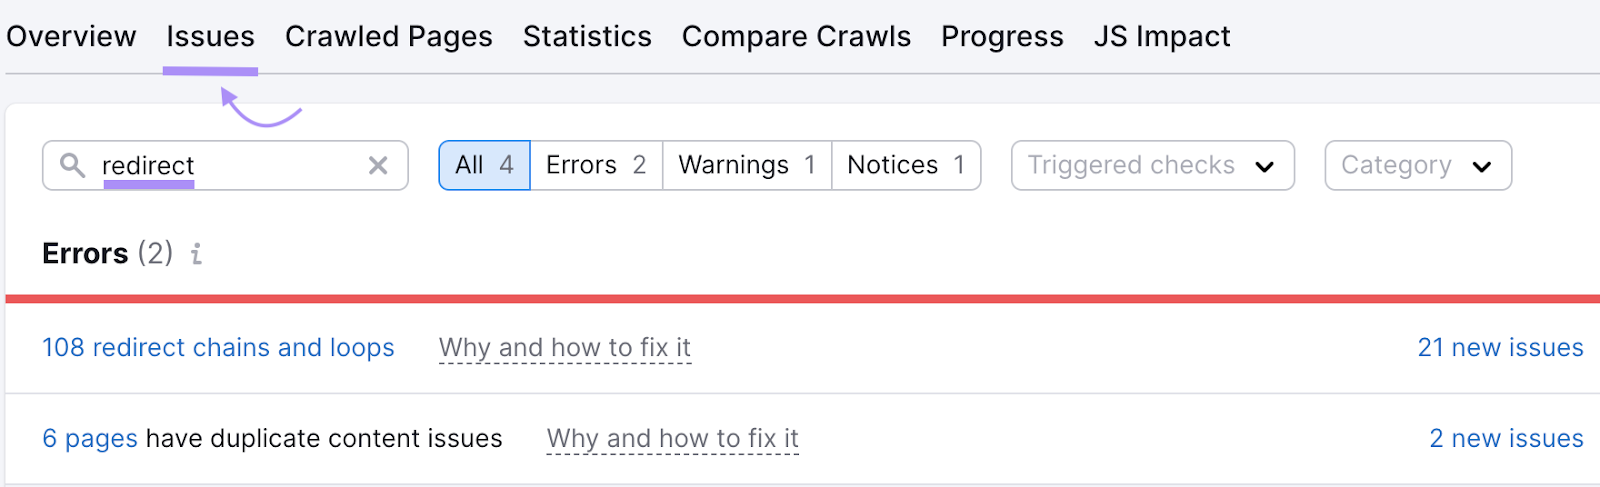
Task: Open the 6 pages duplicate content link
Action: 90,438
